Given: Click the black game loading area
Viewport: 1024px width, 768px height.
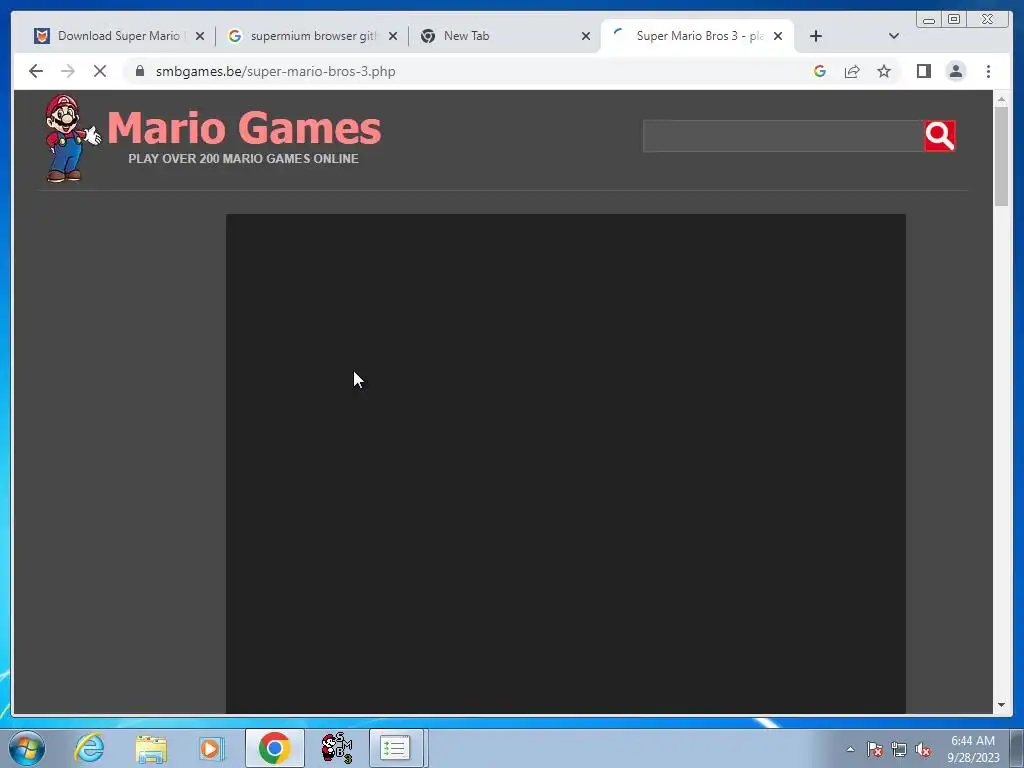Looking at the screenshot, I should pos(566,464).
